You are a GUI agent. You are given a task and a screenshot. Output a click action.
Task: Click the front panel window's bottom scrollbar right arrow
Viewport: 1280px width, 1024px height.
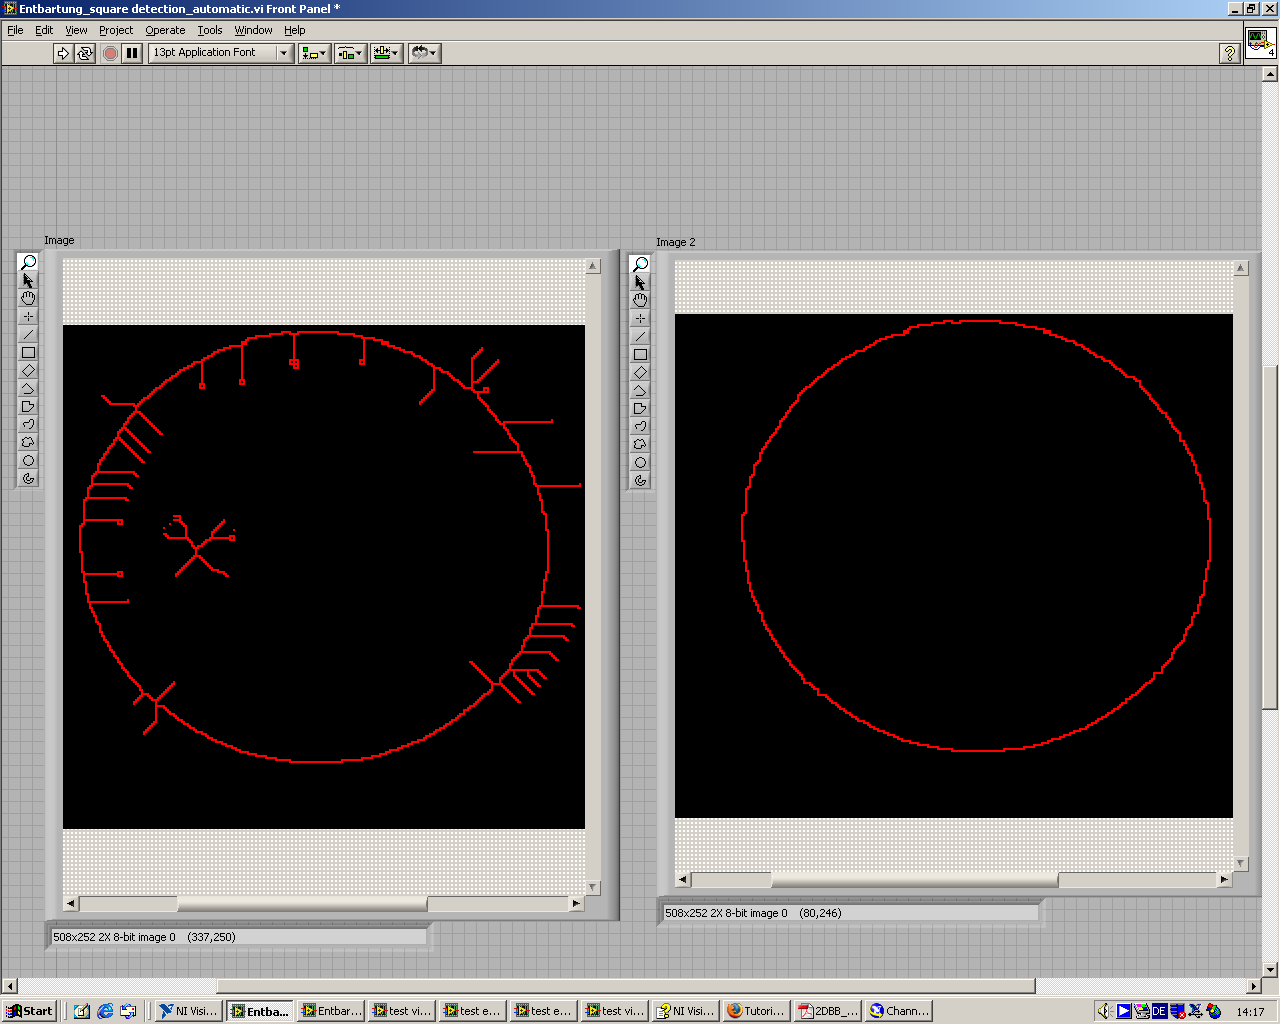[1254, 986]
